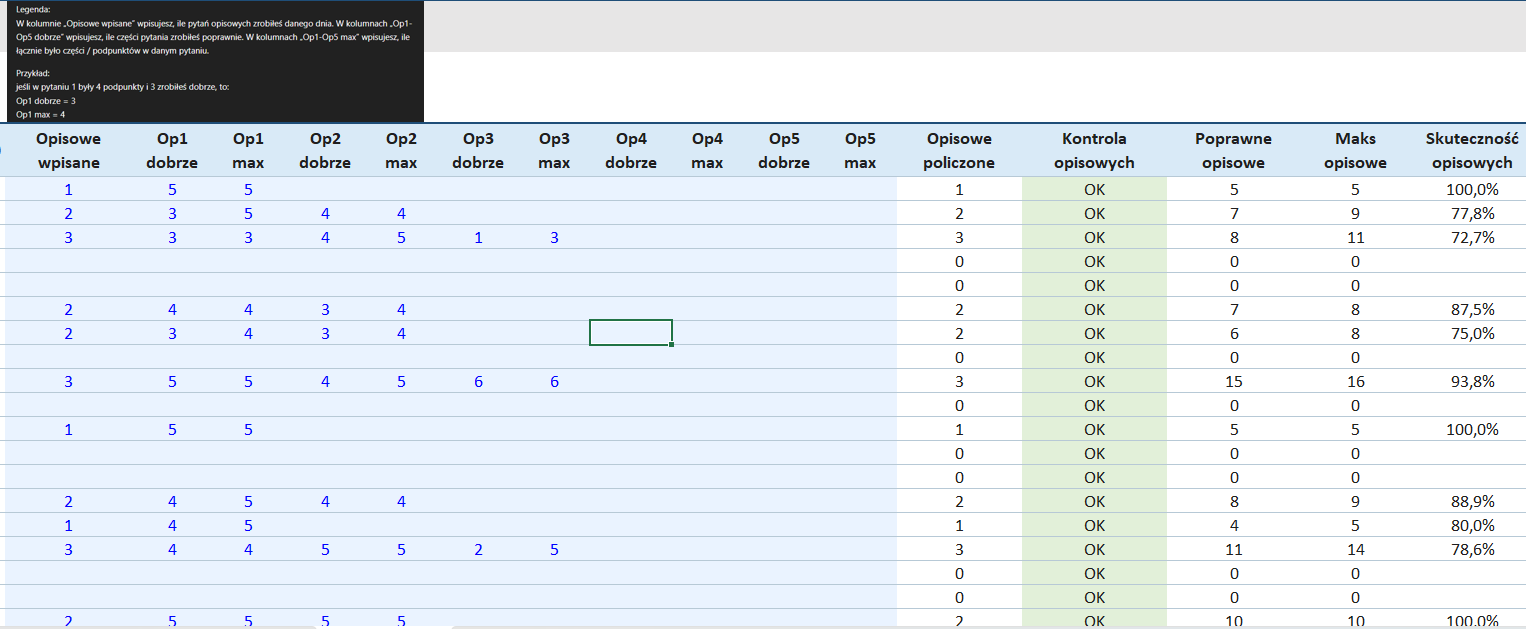Select the 'Kontrola opisowych' column header
The height and width of the screenshot is (629, 1526).
(x=1094, y=150)
